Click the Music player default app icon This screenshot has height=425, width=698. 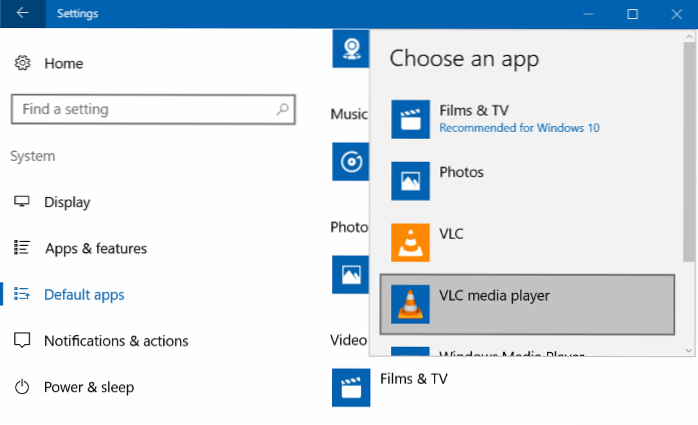(350, 161)
